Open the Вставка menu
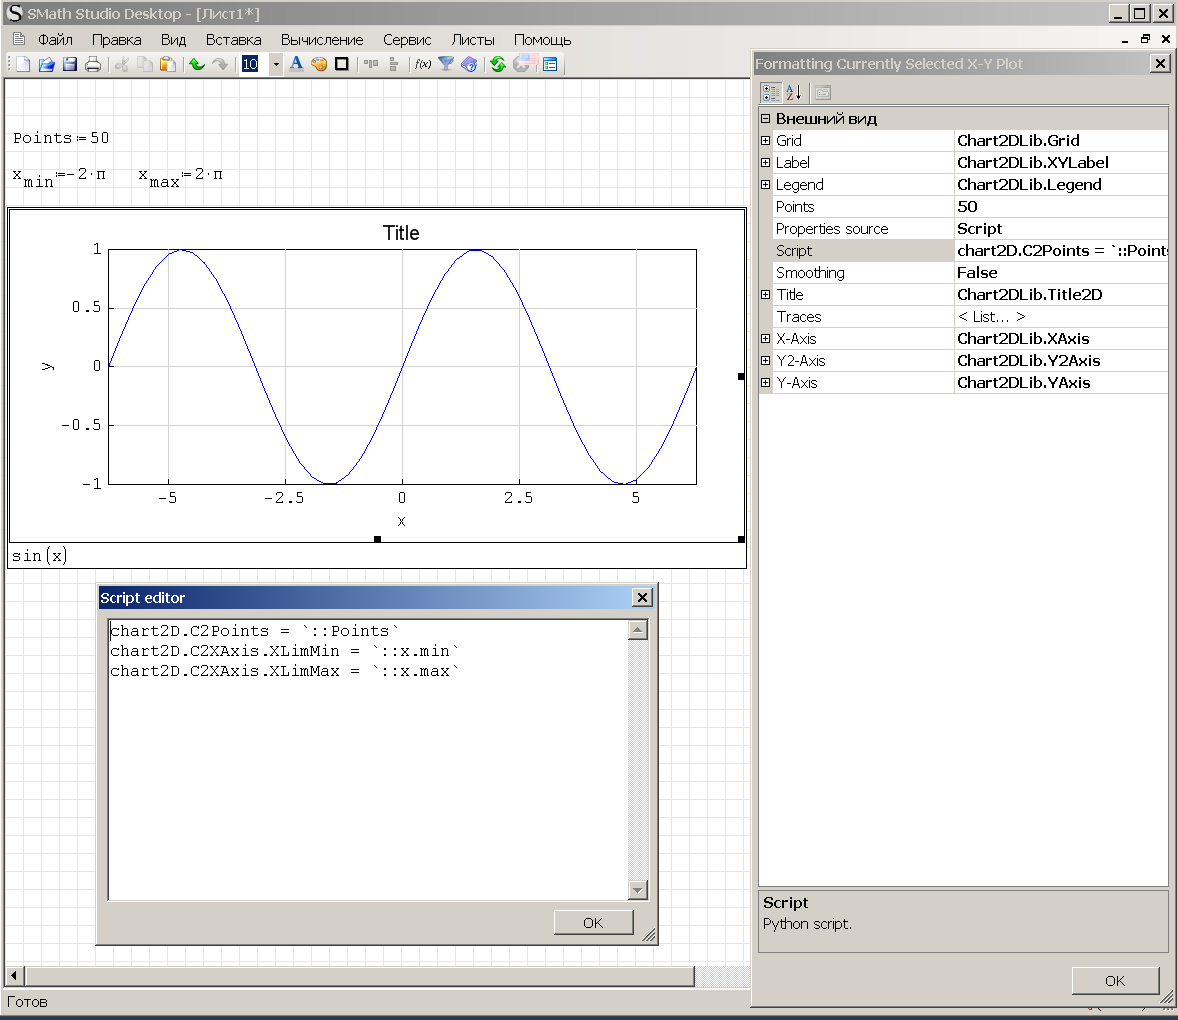 click(233, 40)
